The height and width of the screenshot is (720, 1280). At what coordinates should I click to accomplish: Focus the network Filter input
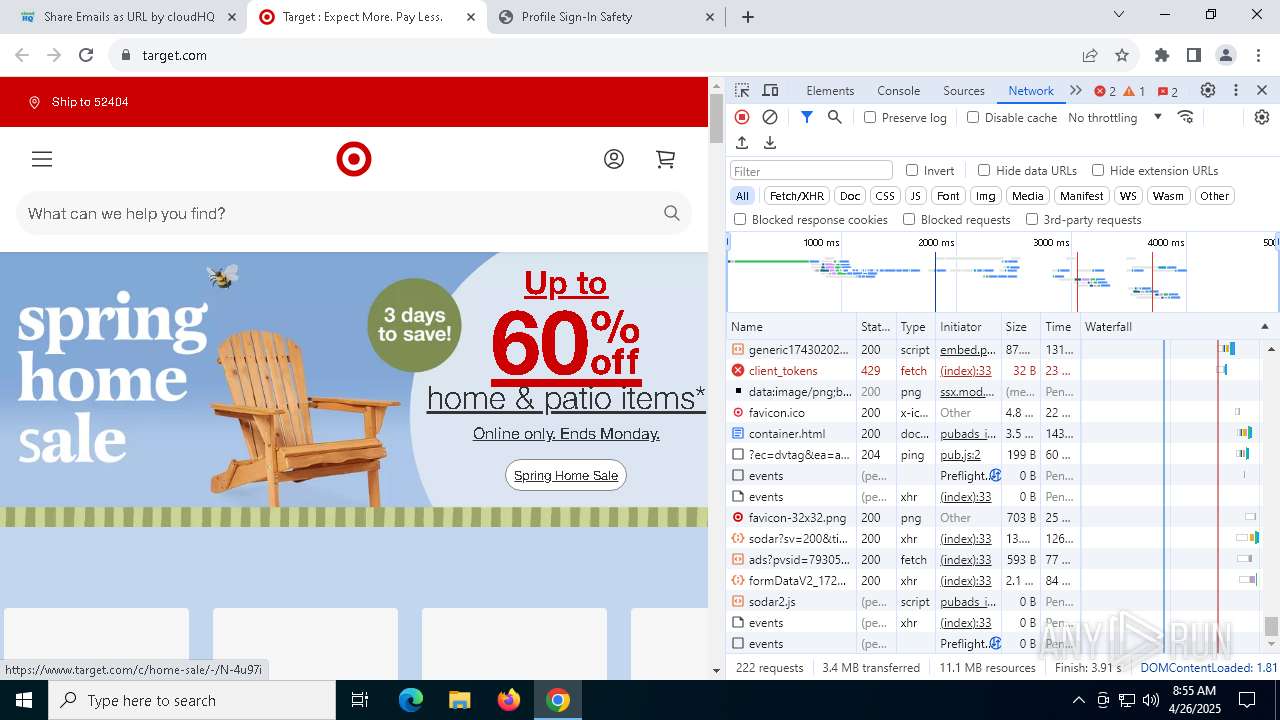[811, 171]
